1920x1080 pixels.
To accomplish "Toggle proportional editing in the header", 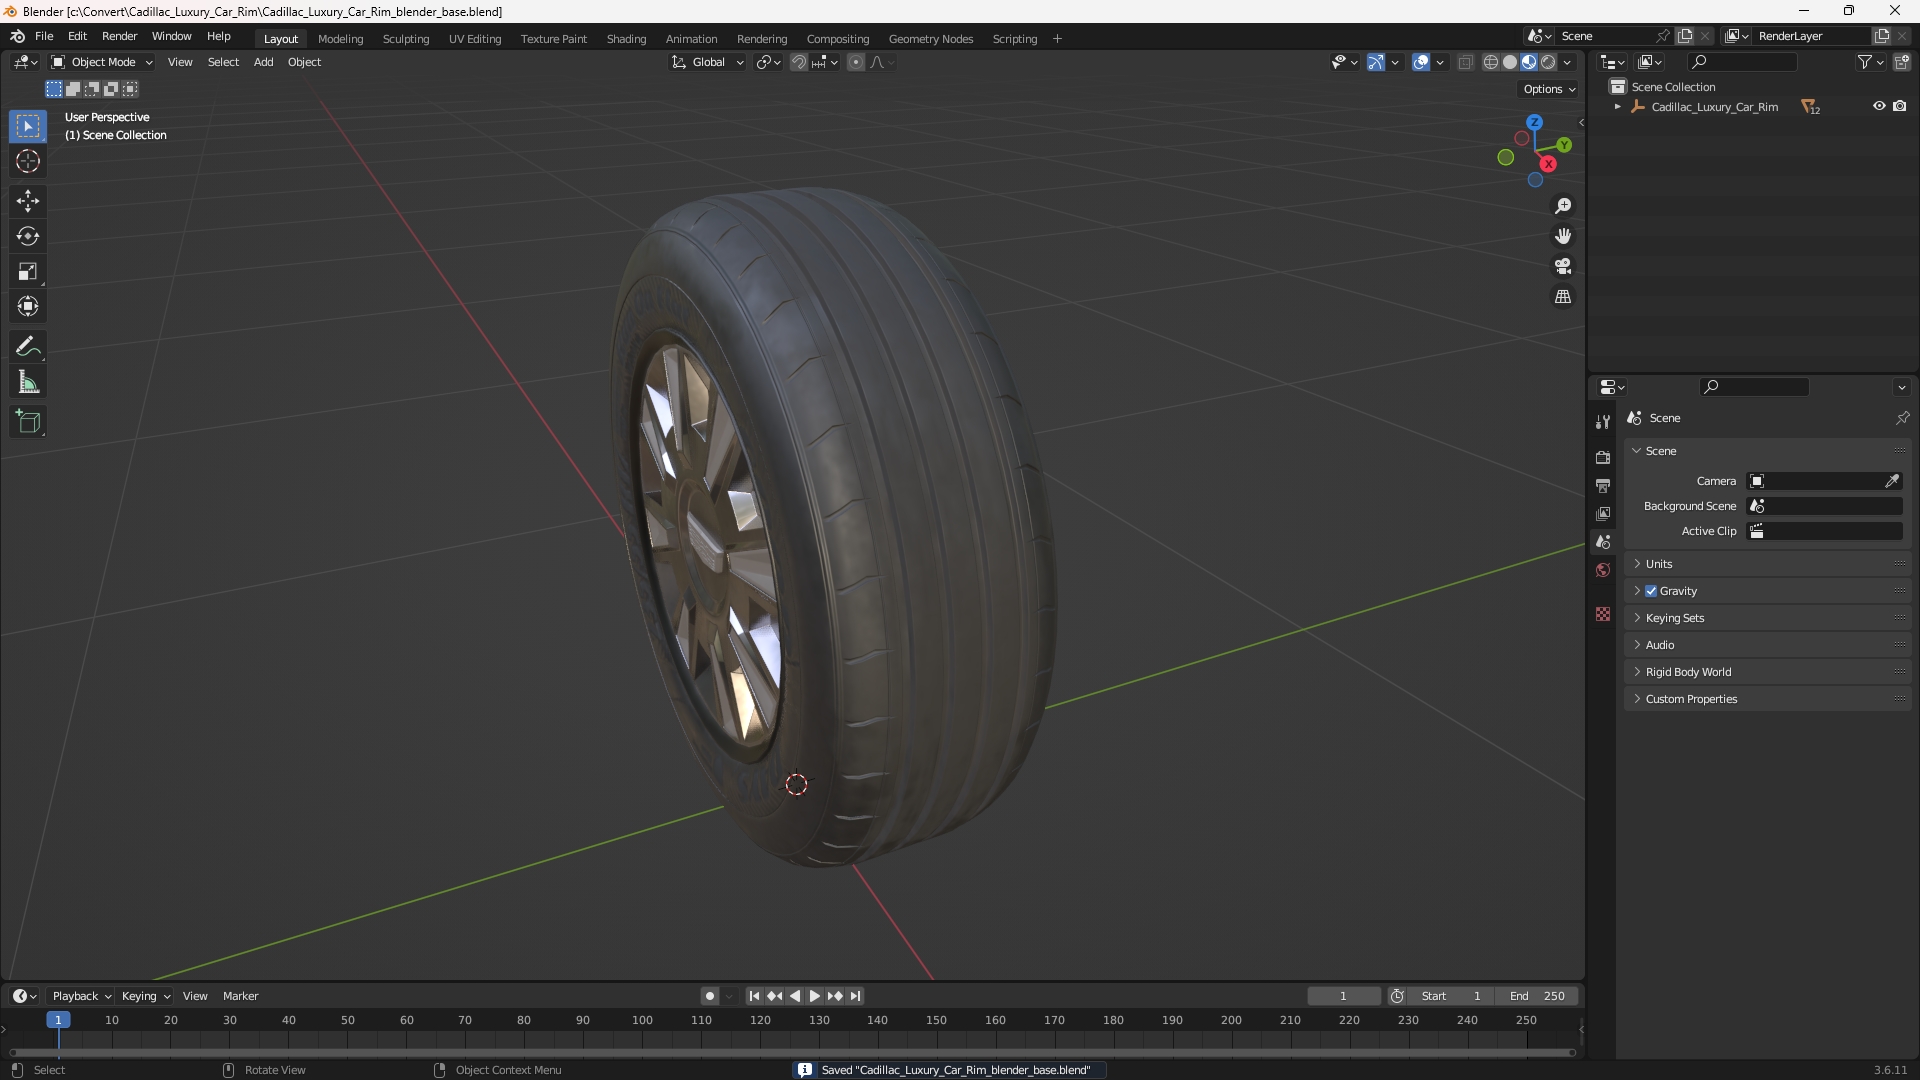I will (x=856, y=62).
